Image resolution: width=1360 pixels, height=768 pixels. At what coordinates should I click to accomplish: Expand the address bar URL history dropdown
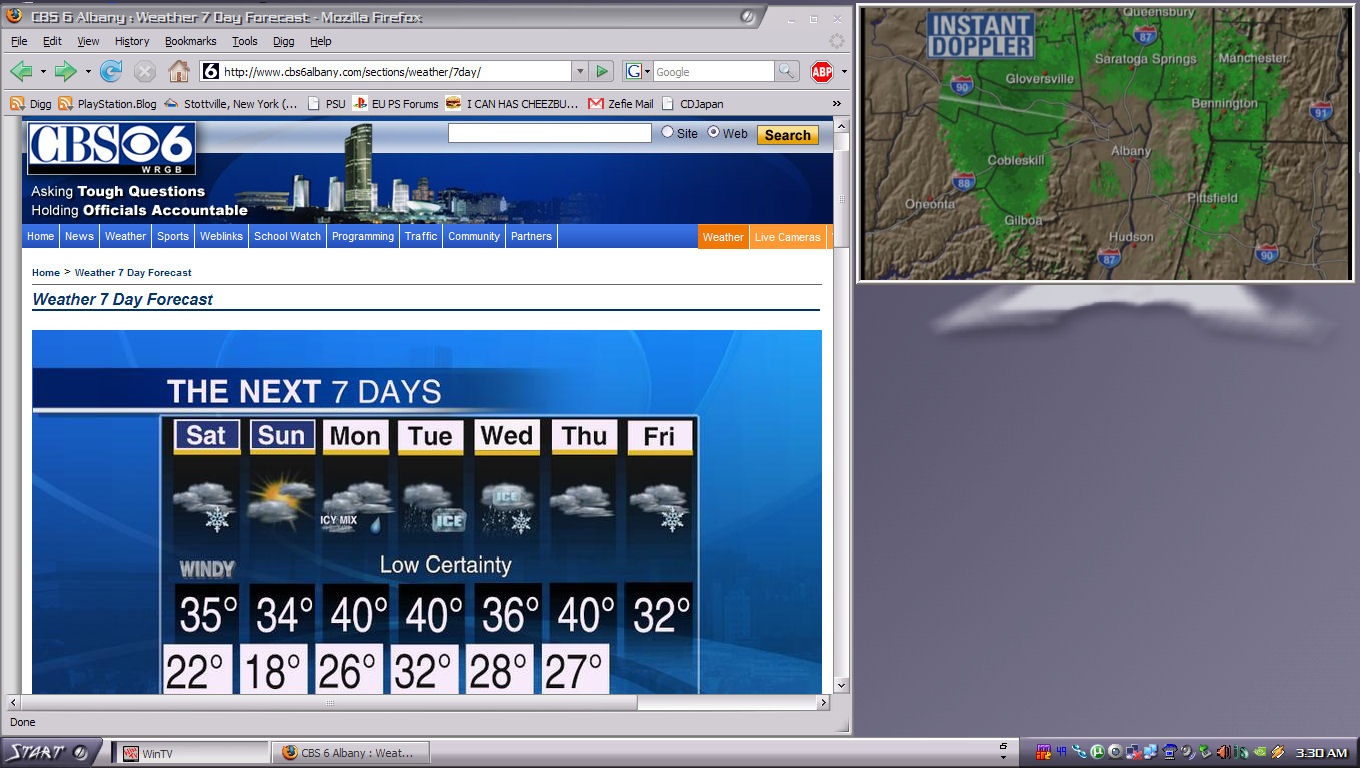[x=579, y=71]
